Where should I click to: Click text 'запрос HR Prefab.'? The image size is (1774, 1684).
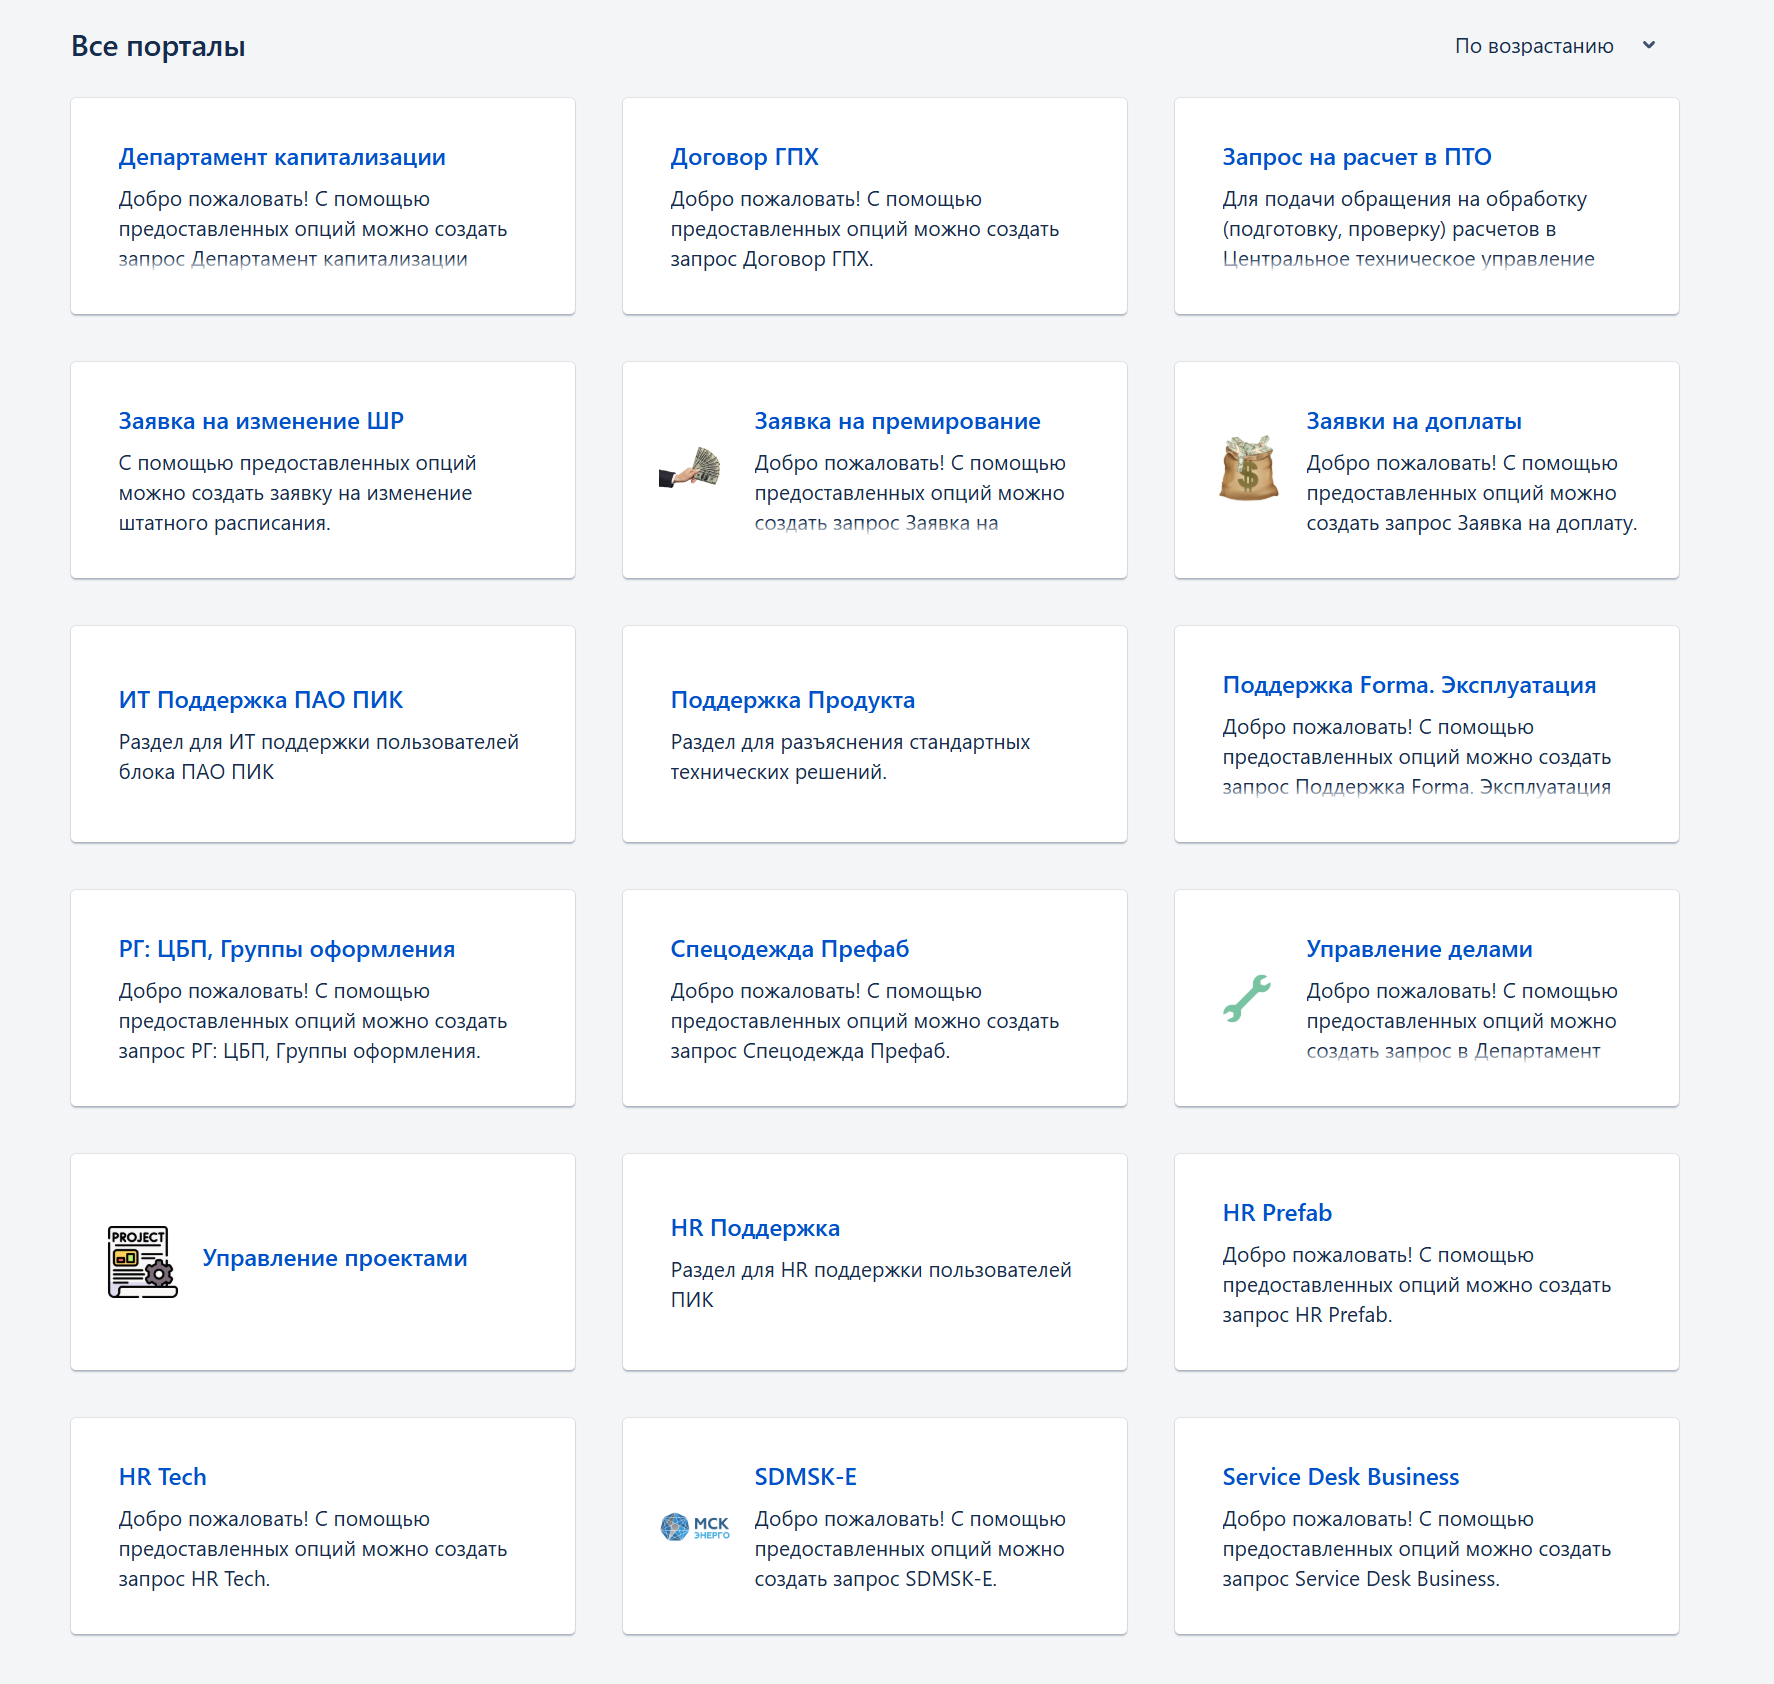pyautogui.click(x=1307, y=1315)
